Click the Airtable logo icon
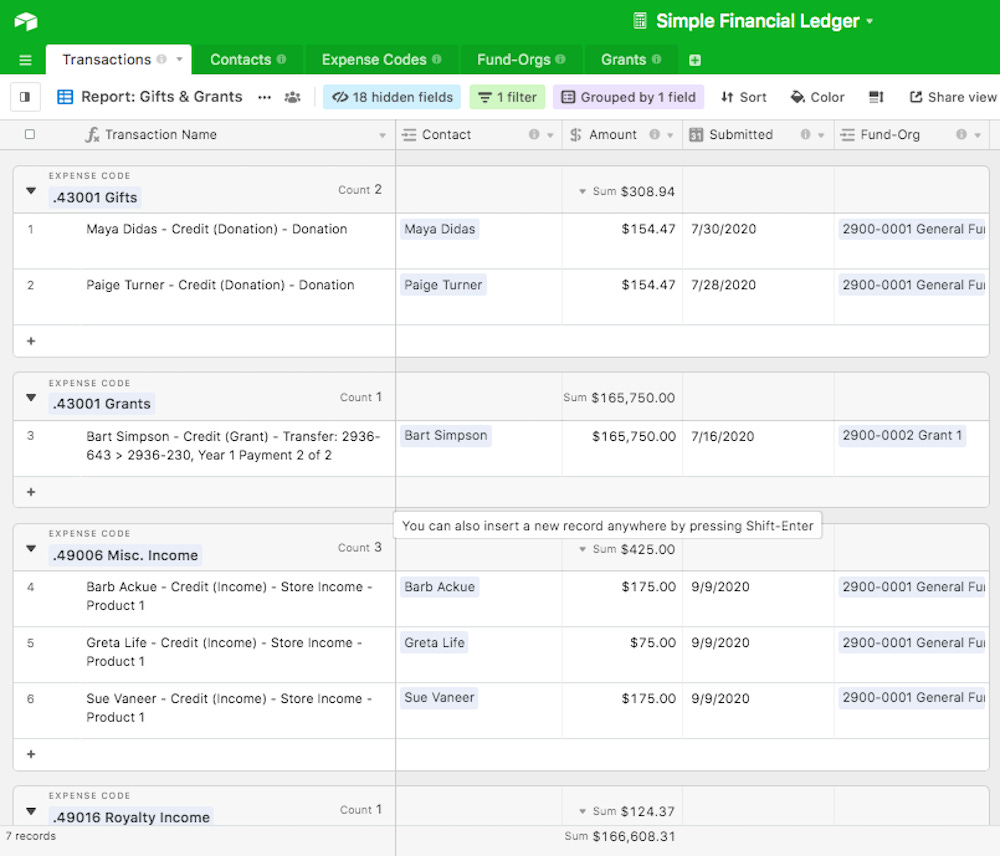Image resolution: width=1000 pixels, height=856 pixels. click(x=26, y=21)
